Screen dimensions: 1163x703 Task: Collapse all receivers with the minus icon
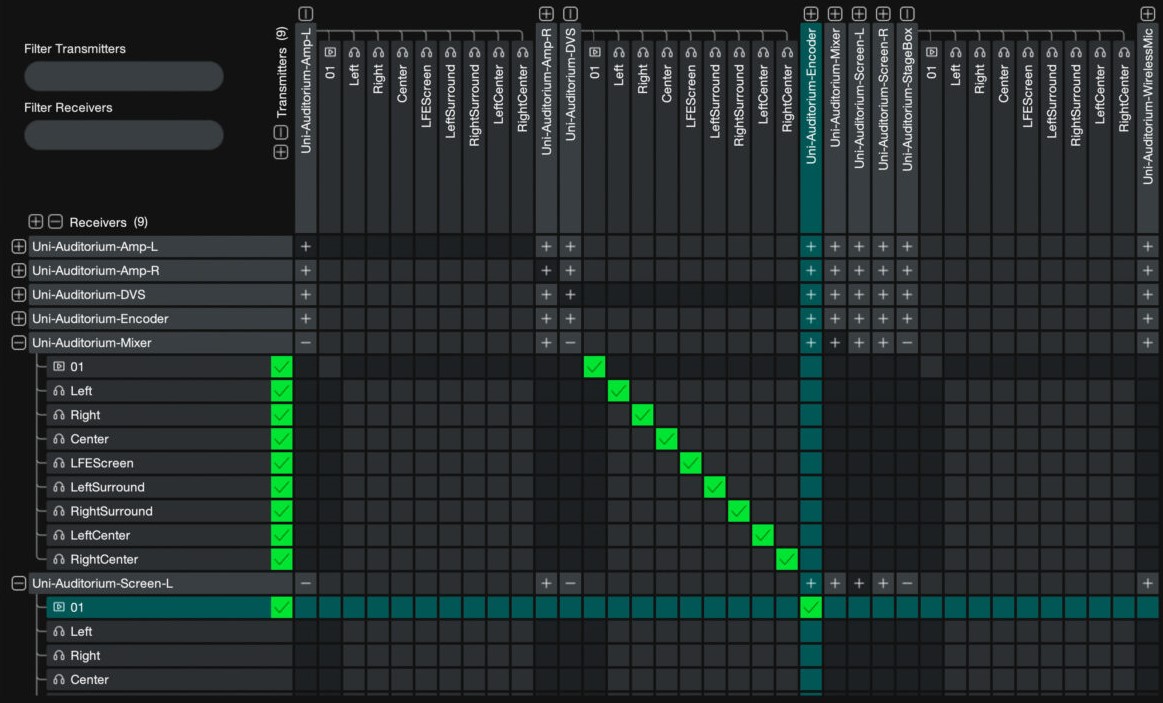(x=55, y=222)
